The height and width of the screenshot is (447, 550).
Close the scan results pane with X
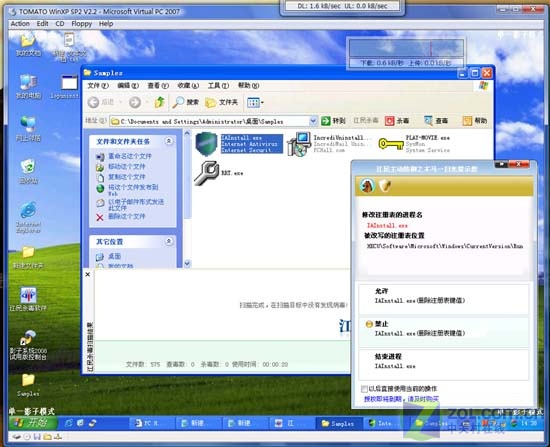[x=88, y=274]
